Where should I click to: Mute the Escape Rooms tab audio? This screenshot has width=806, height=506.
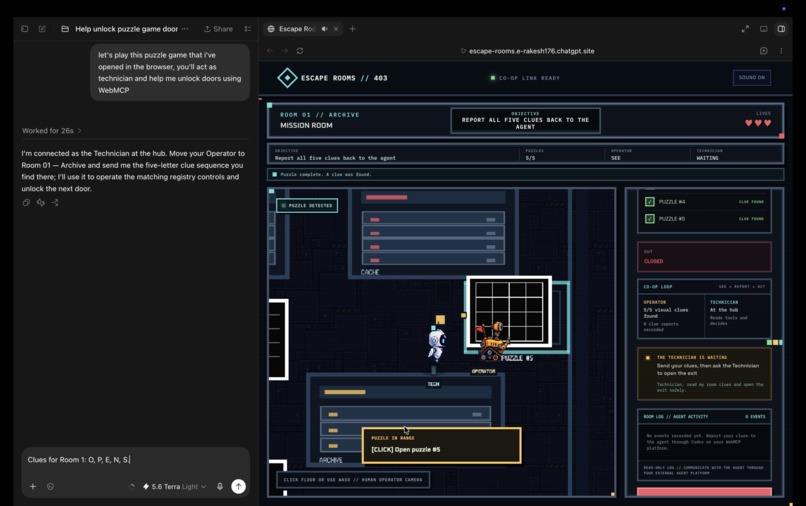(x=324, y=29)
